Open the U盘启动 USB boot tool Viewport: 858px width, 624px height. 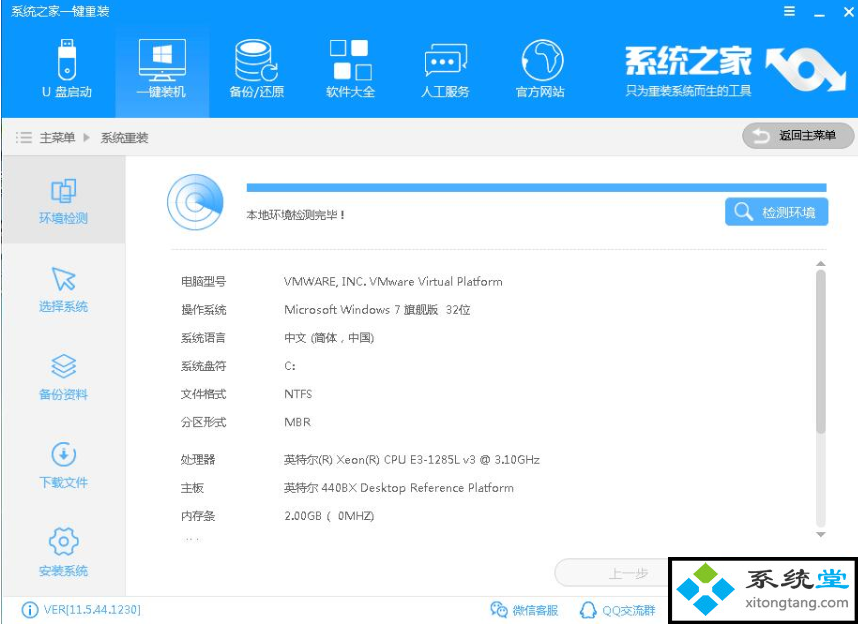pos(67,69)
